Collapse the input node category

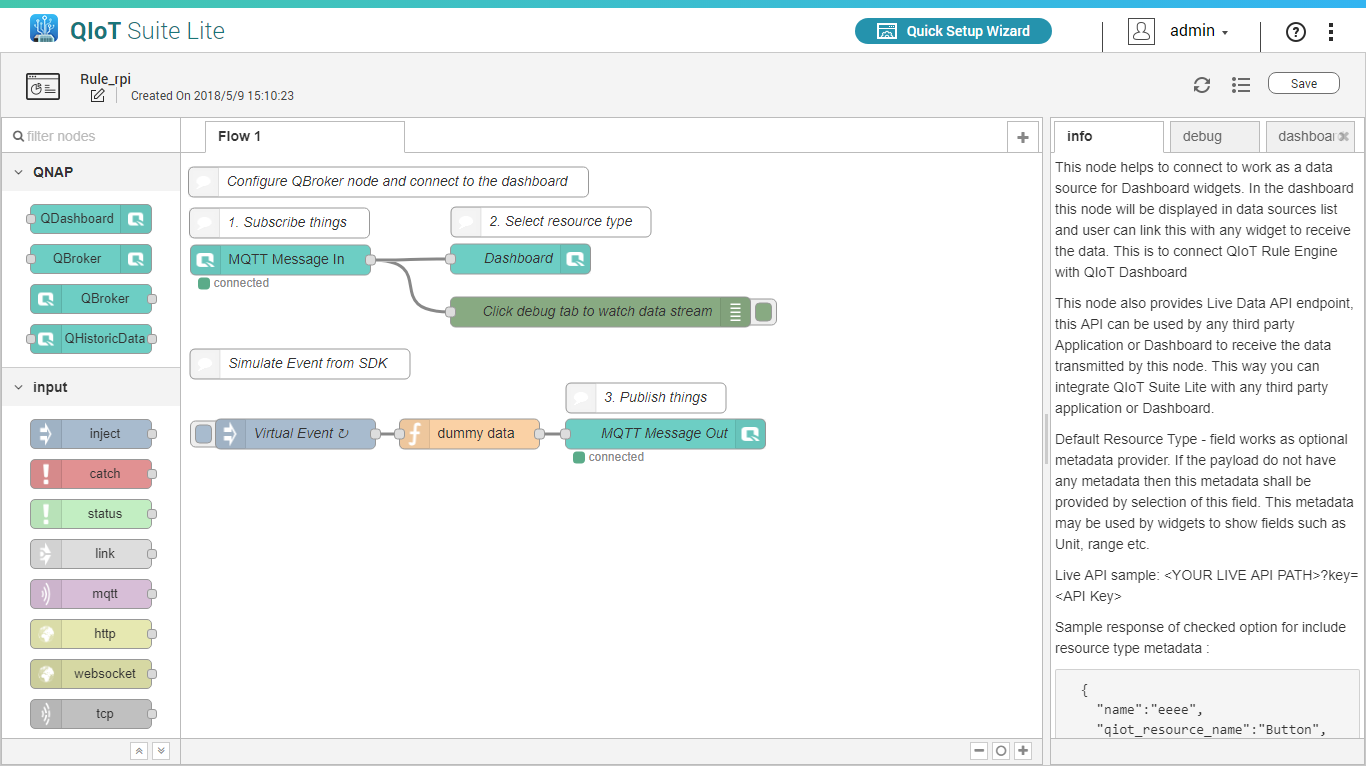click(19, 387)
